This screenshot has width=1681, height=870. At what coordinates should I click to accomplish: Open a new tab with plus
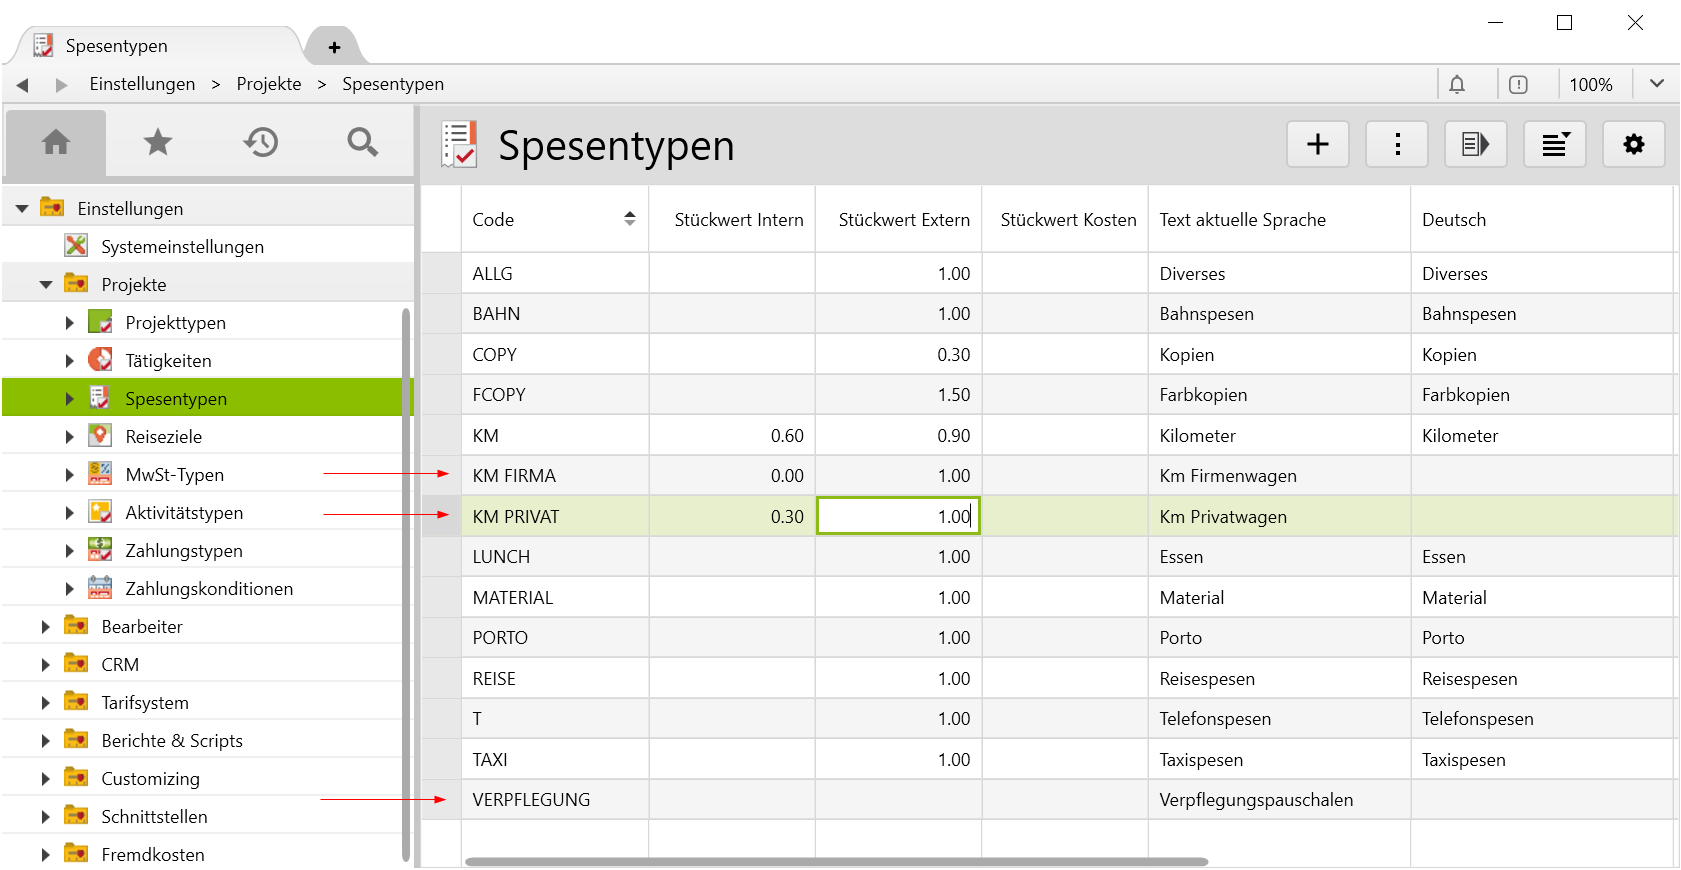click(x=334, y=47)
